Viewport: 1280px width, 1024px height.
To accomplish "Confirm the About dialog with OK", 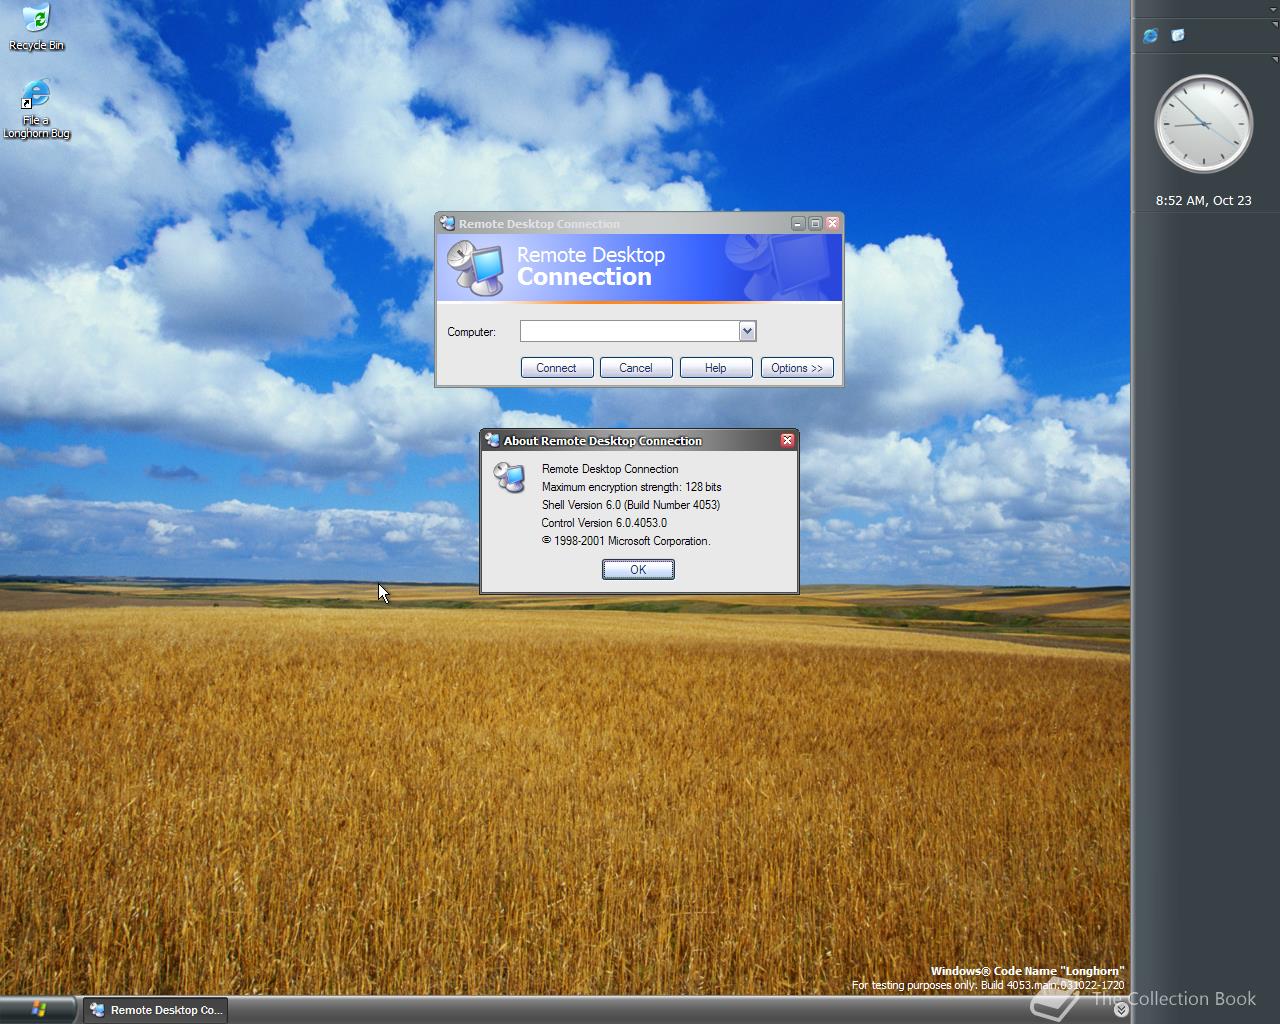I will point(638,569).
